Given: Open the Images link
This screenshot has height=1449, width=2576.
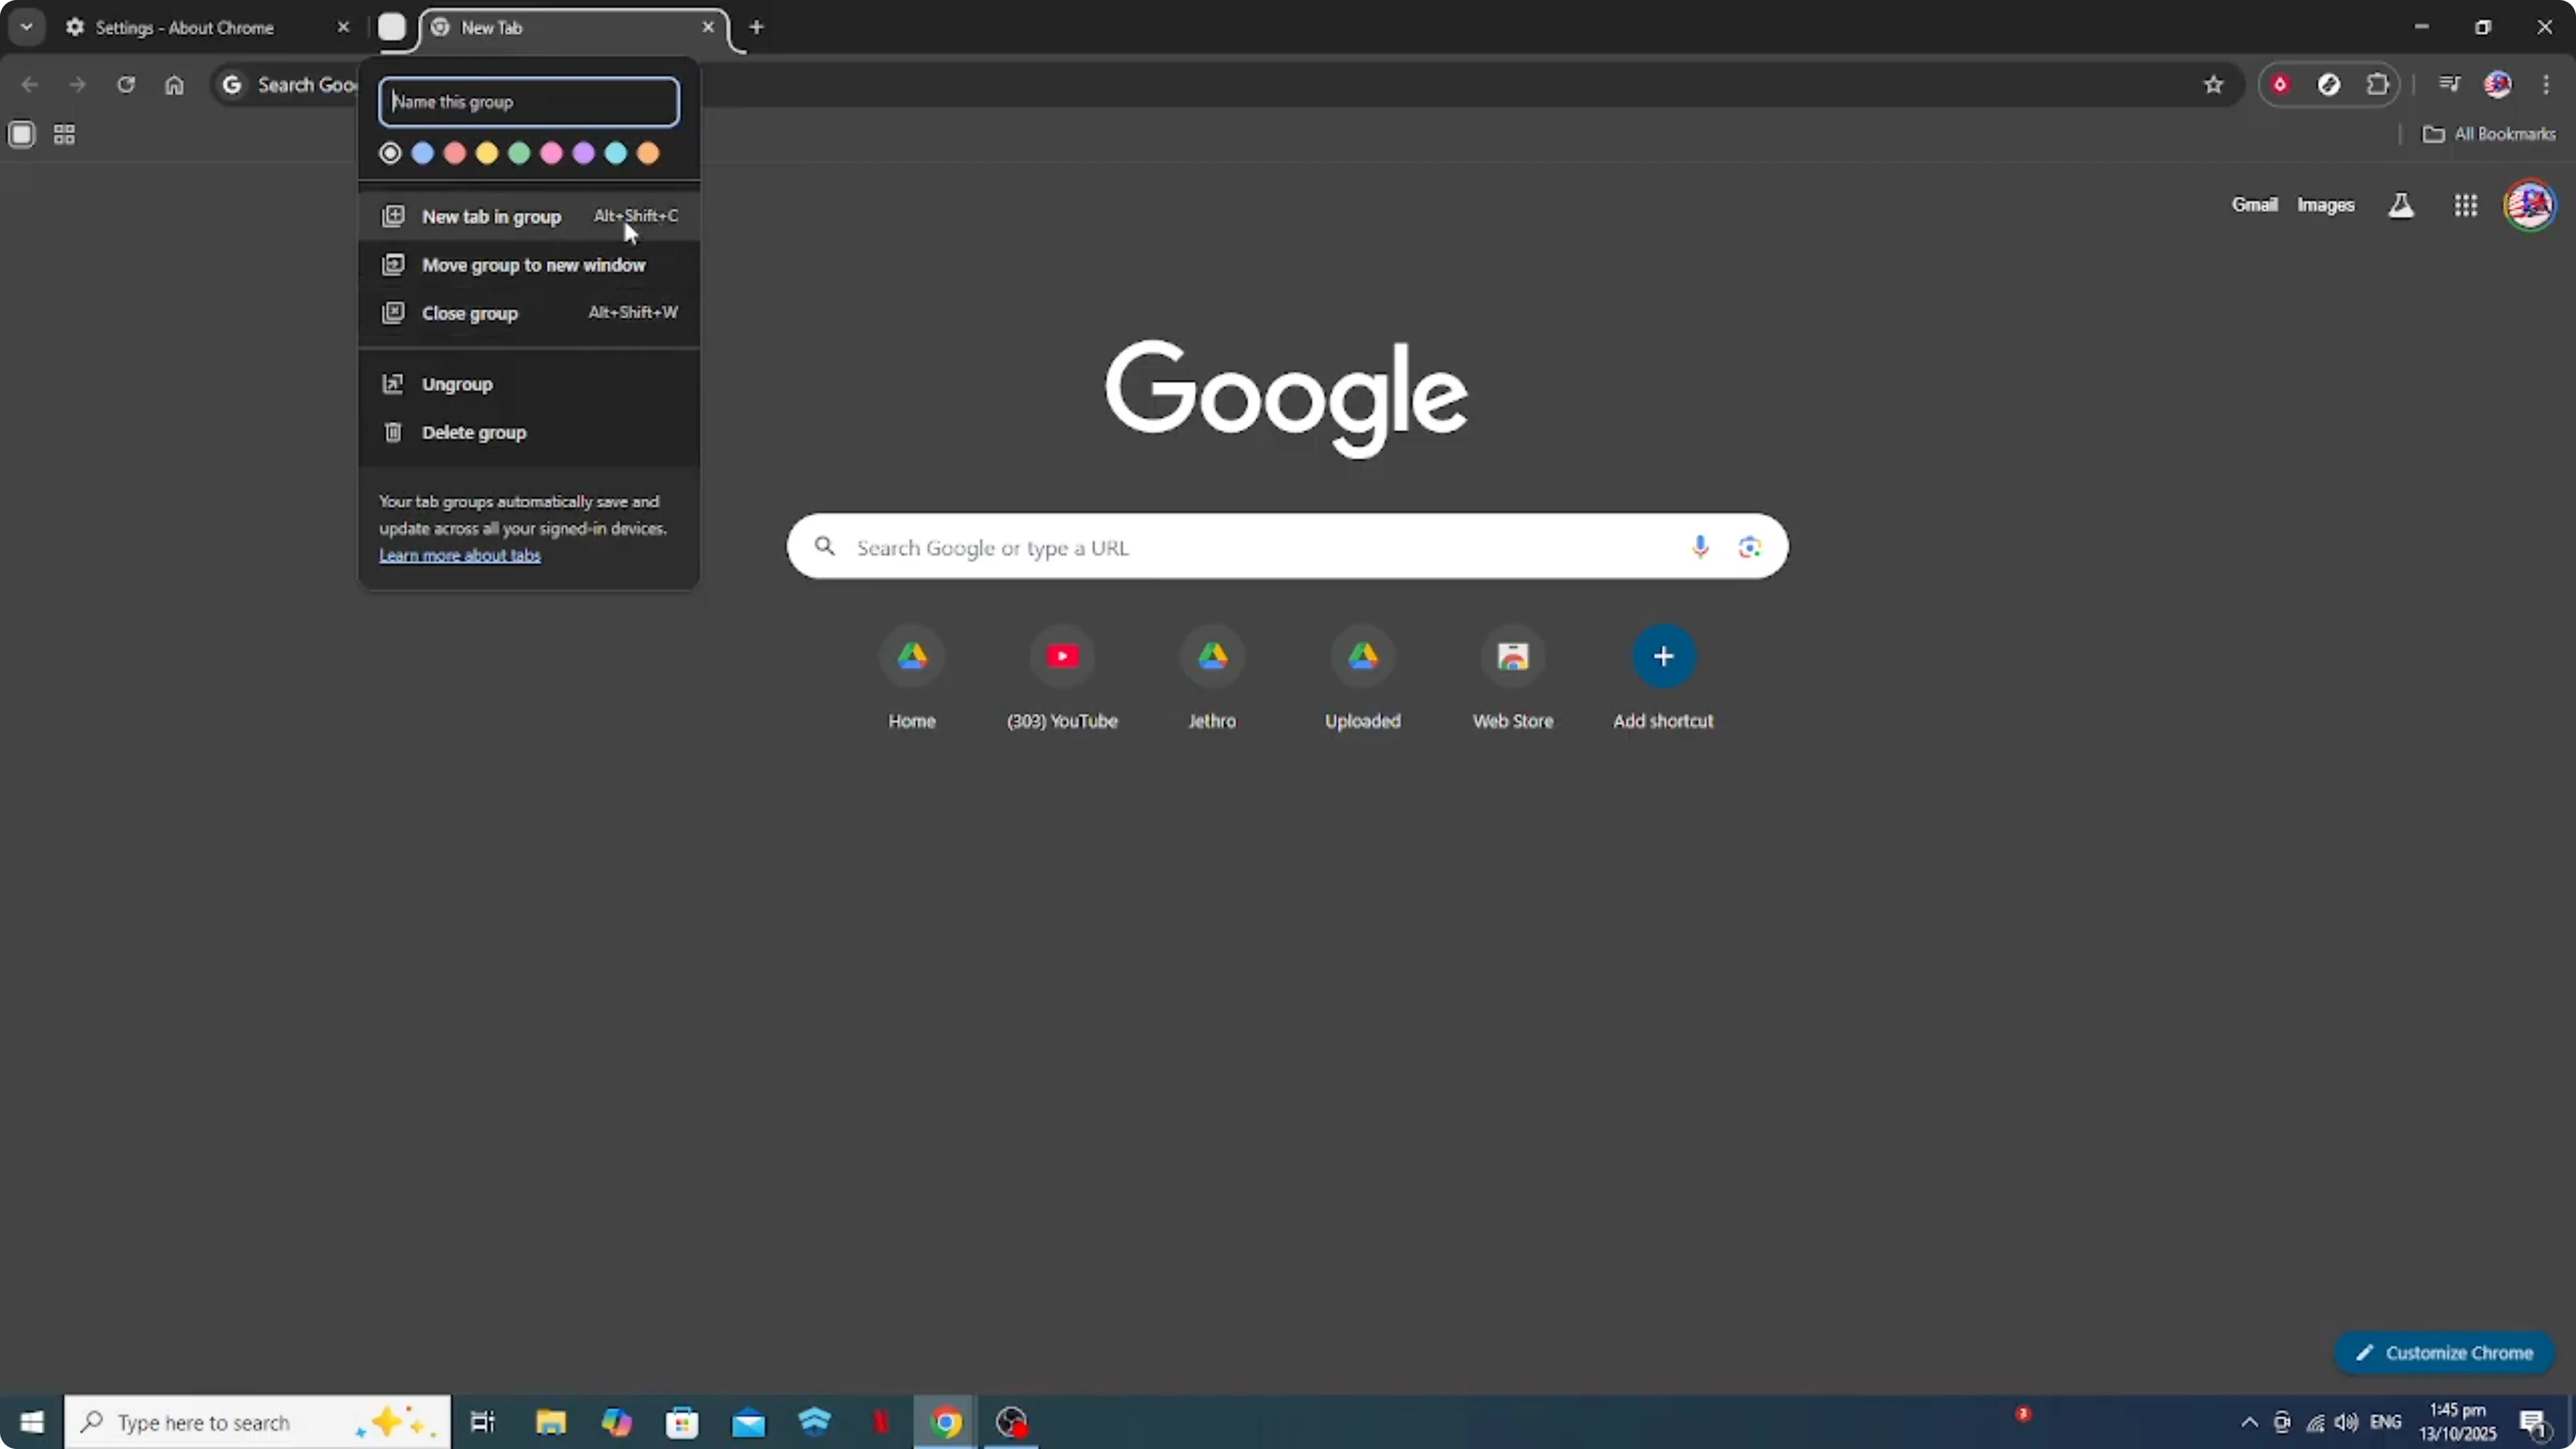Looking at the screenshot, I should click(2325, 205).
